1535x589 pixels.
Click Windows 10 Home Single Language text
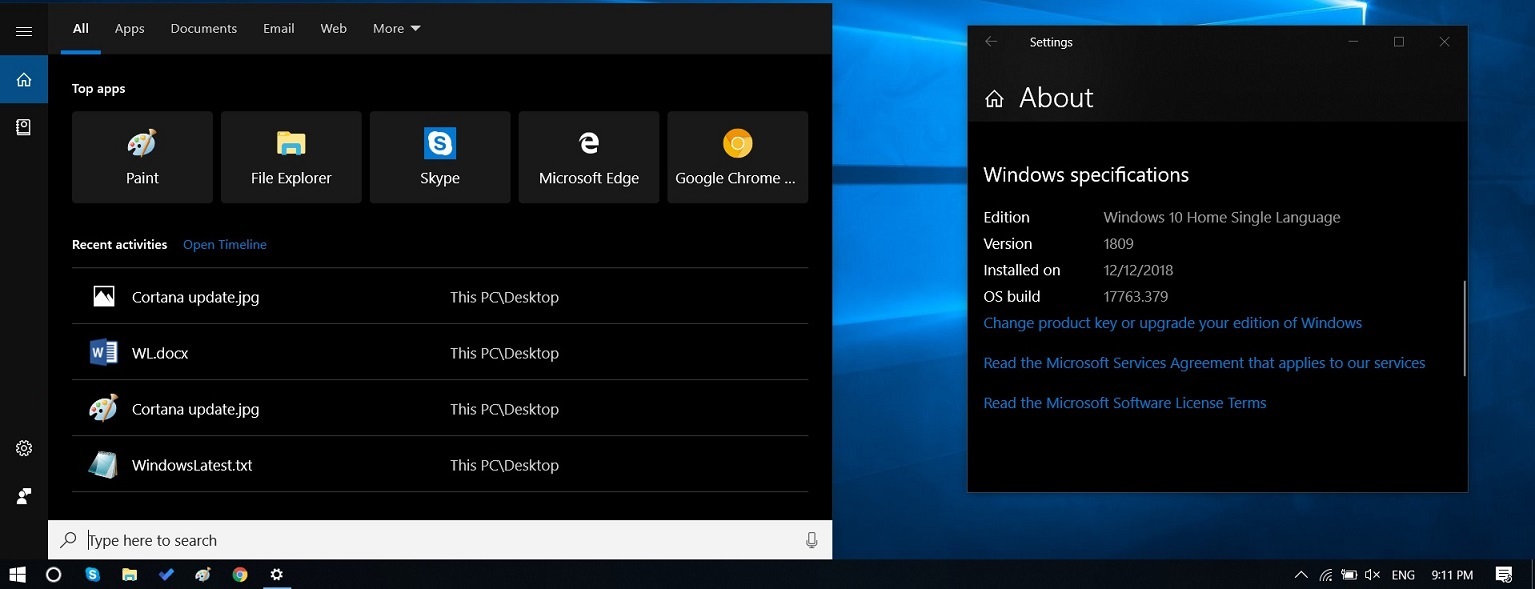tap(1222, 217)
